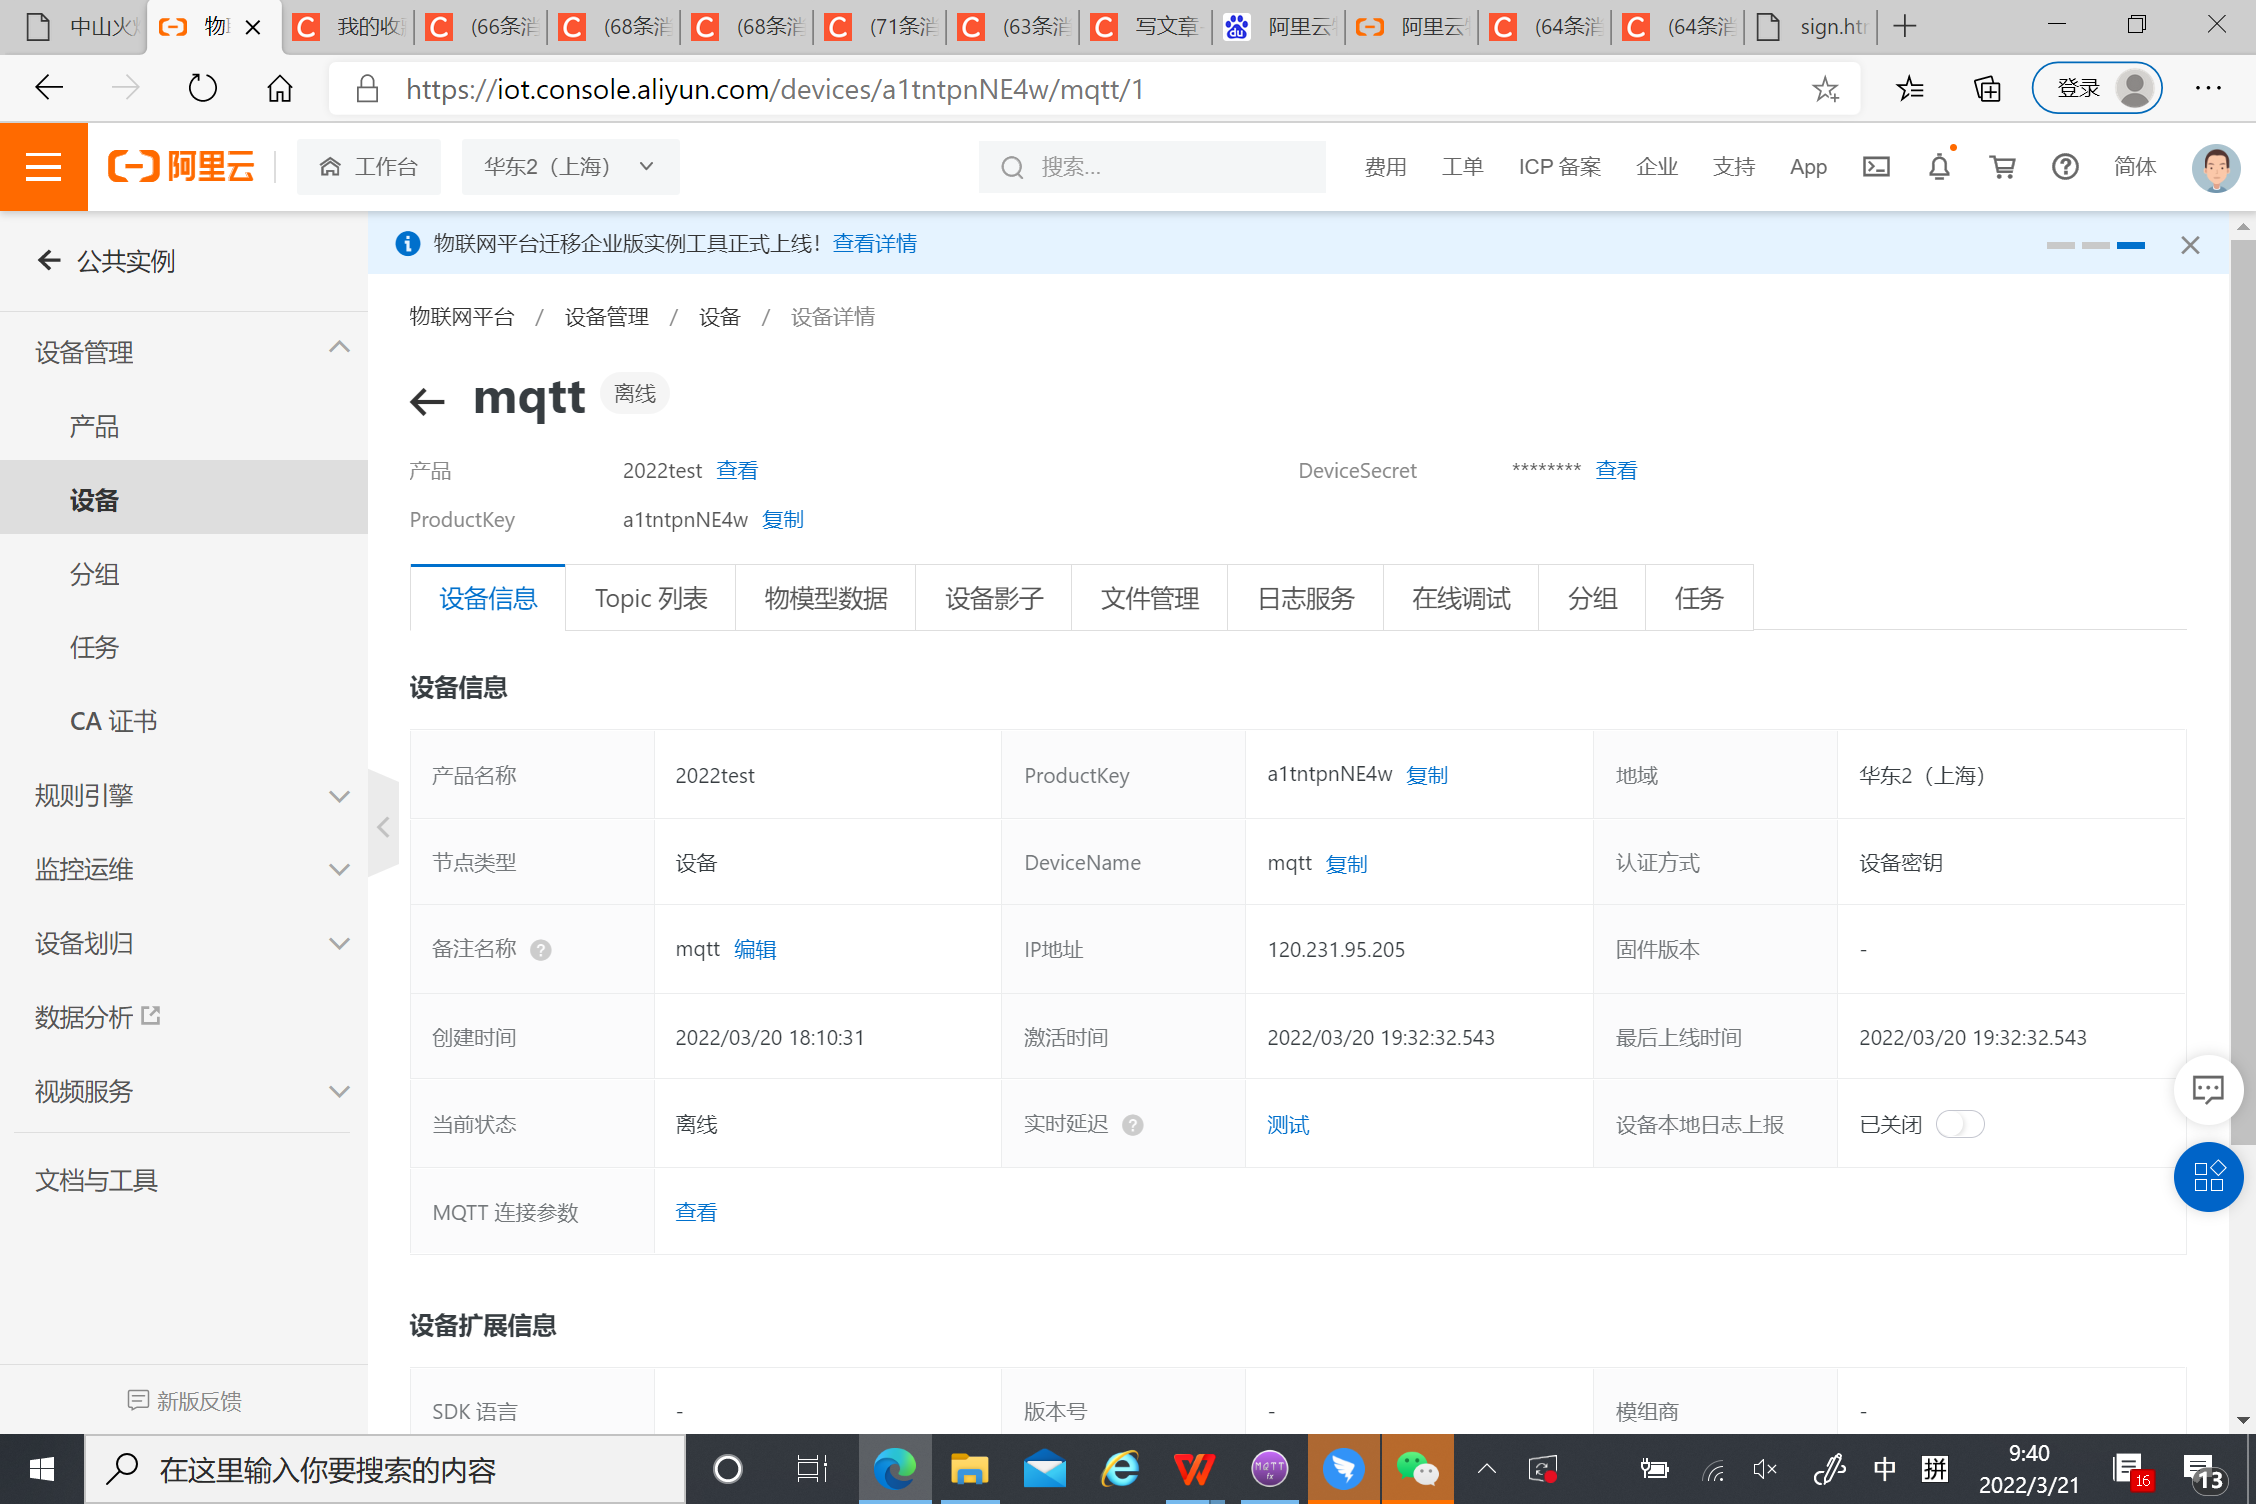The height and width of the screenshot is (1504, 2256).
Task: Close the blue announcement banner
Action: point(2190,245)
